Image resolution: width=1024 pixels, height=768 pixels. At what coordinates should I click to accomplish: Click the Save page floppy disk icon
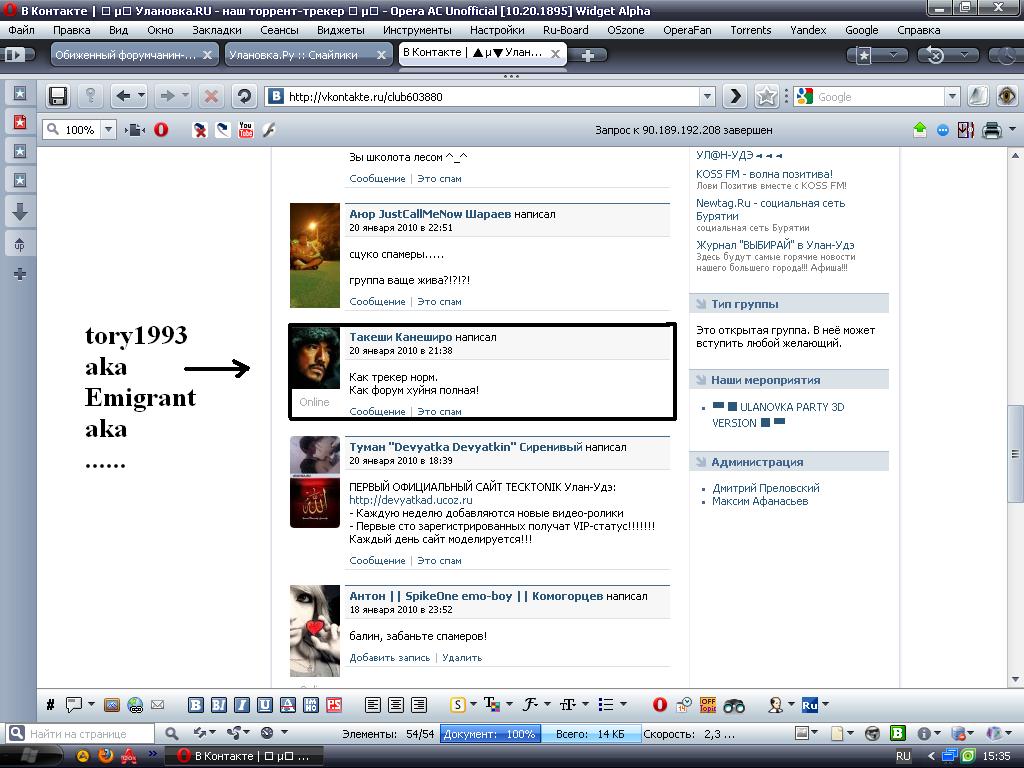click(x=57, y=96)
